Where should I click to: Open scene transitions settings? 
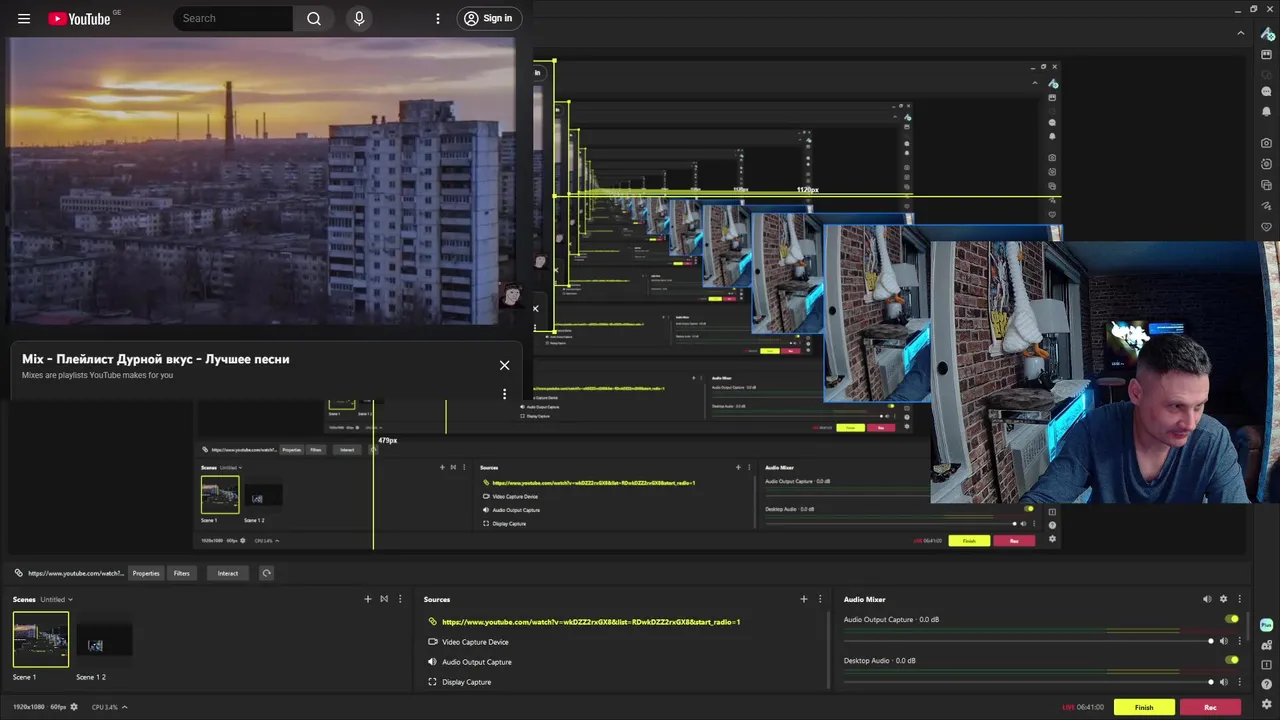coord(384,599)
